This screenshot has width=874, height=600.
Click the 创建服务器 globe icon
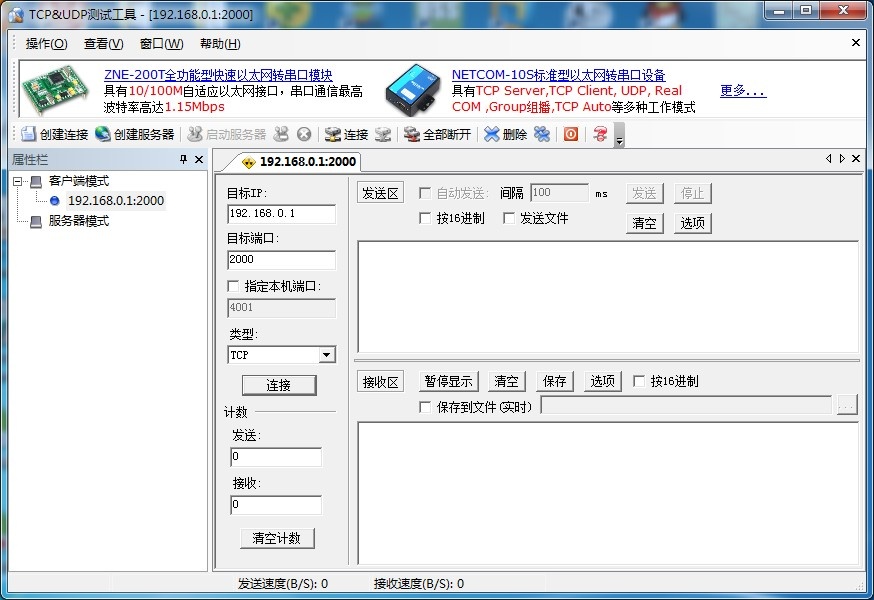click(103, 134)
